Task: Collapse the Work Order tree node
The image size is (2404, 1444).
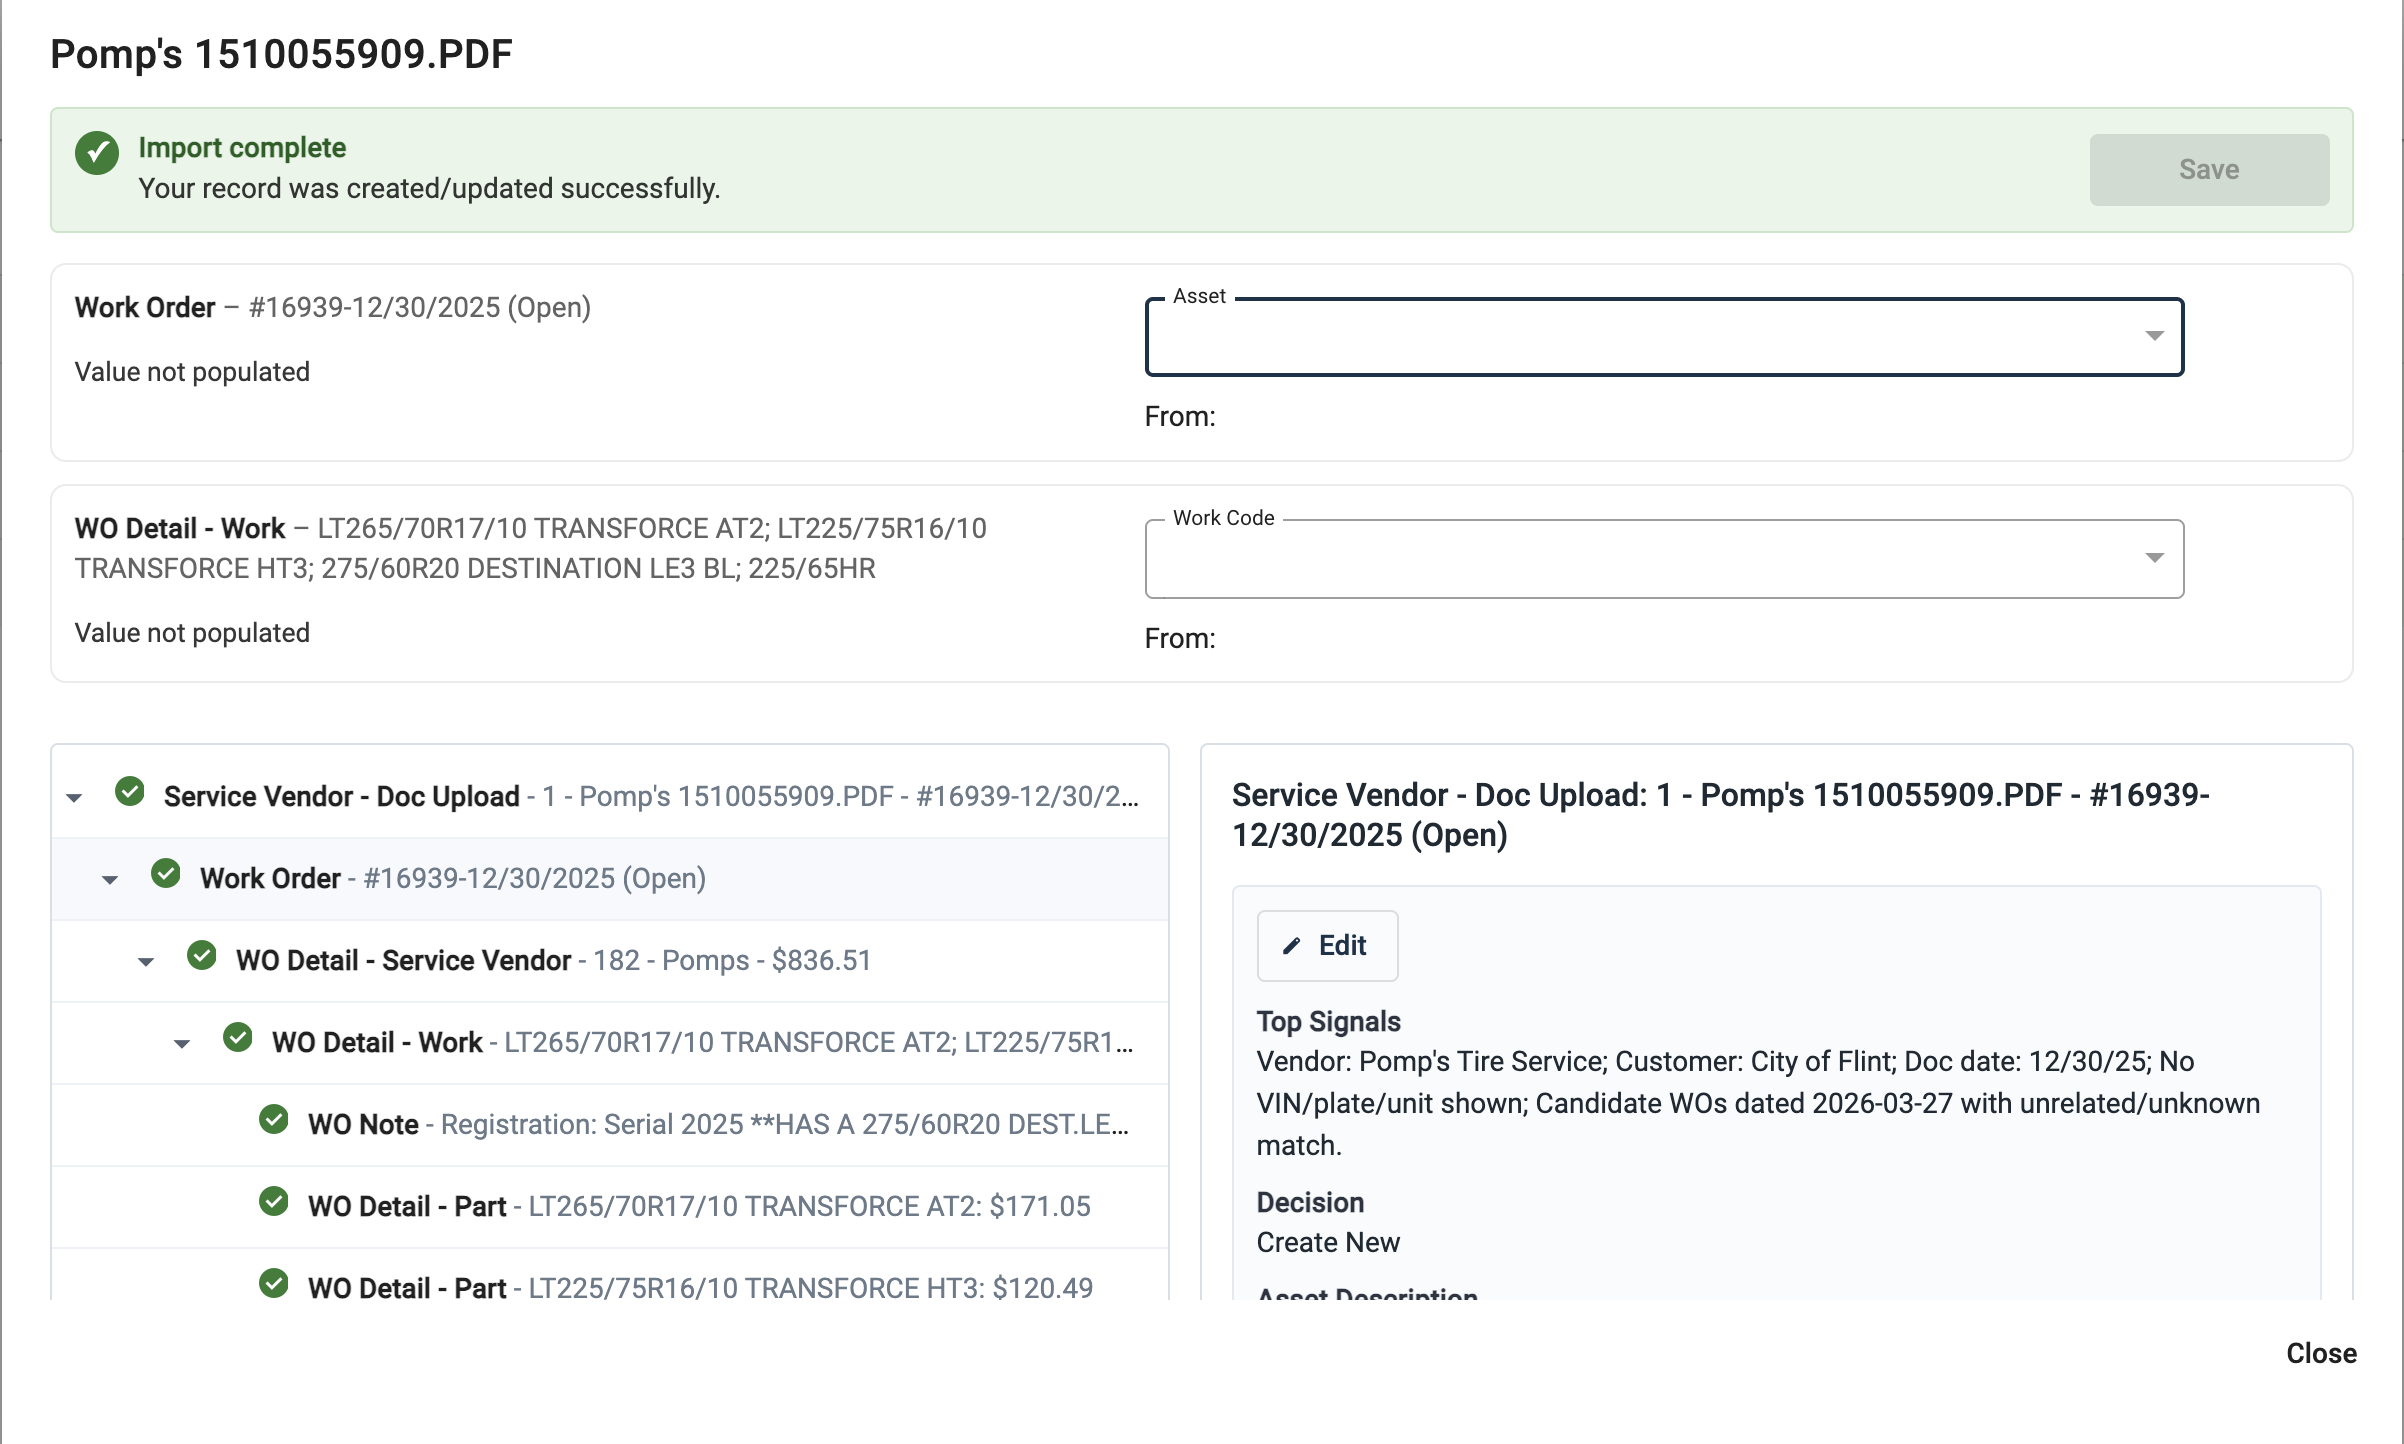Action: point(110,880)
